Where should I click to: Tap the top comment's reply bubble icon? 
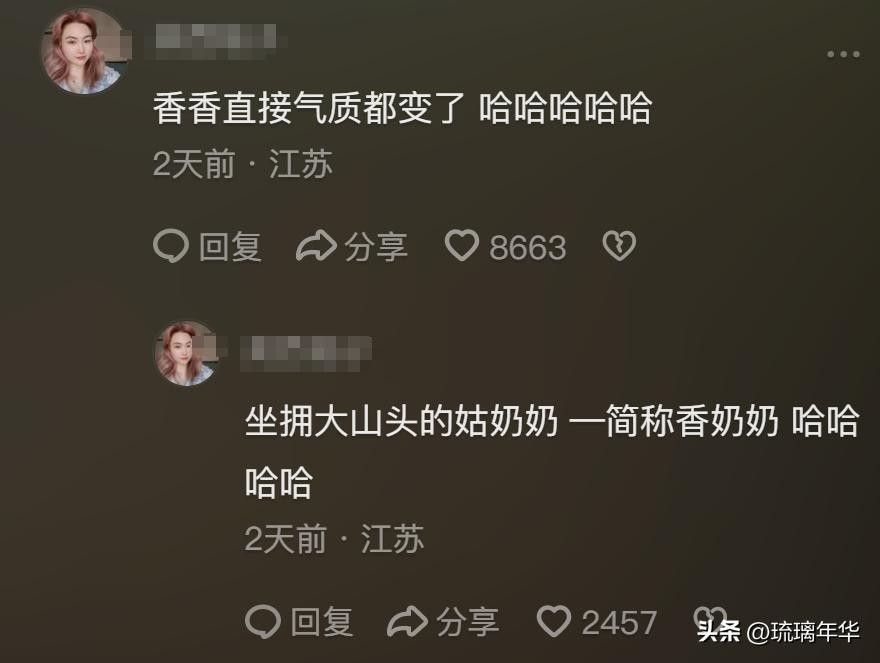171,246
